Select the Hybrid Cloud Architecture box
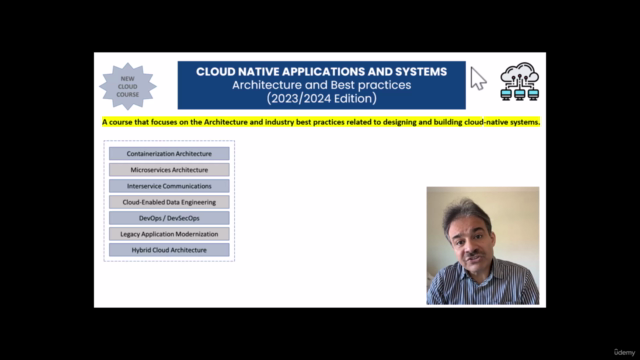The height and width of the screenshot is (360, 640). (x=169, y=250)
